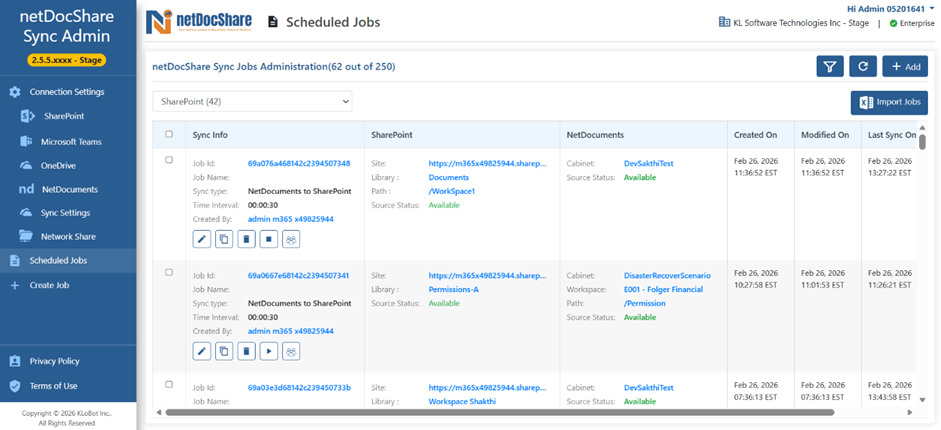Delete job 69a076a468142c2394507348 with trash icon
Viewport: 941px width, 430px height.
click(x=247, y=239)
